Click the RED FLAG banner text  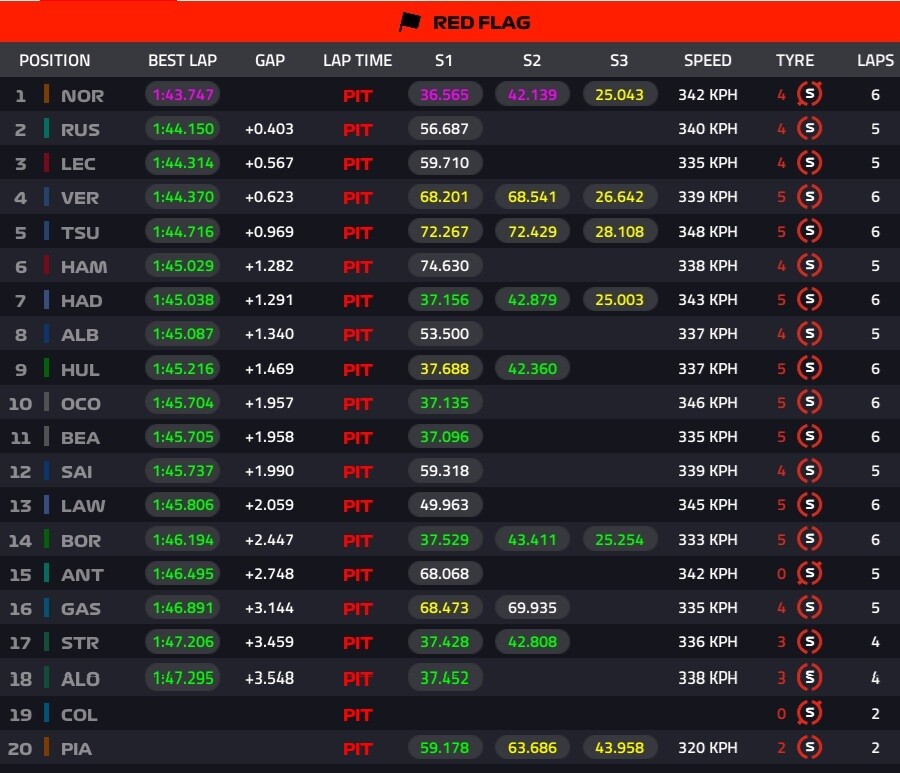(x=482, y=22)
